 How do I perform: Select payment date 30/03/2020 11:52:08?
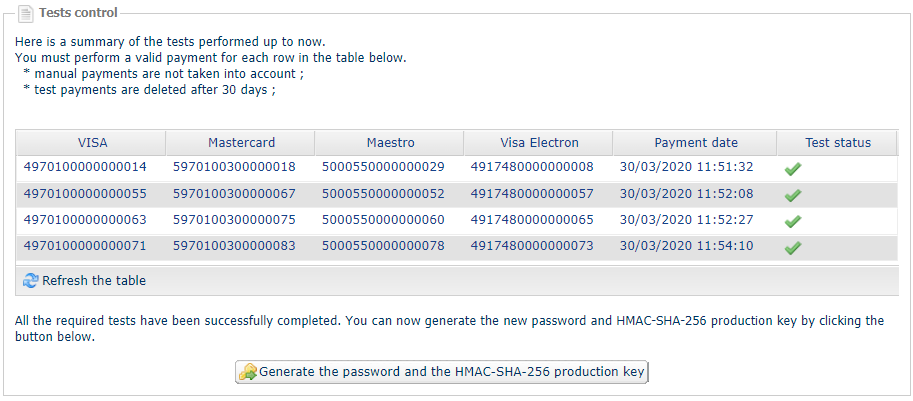686,194
